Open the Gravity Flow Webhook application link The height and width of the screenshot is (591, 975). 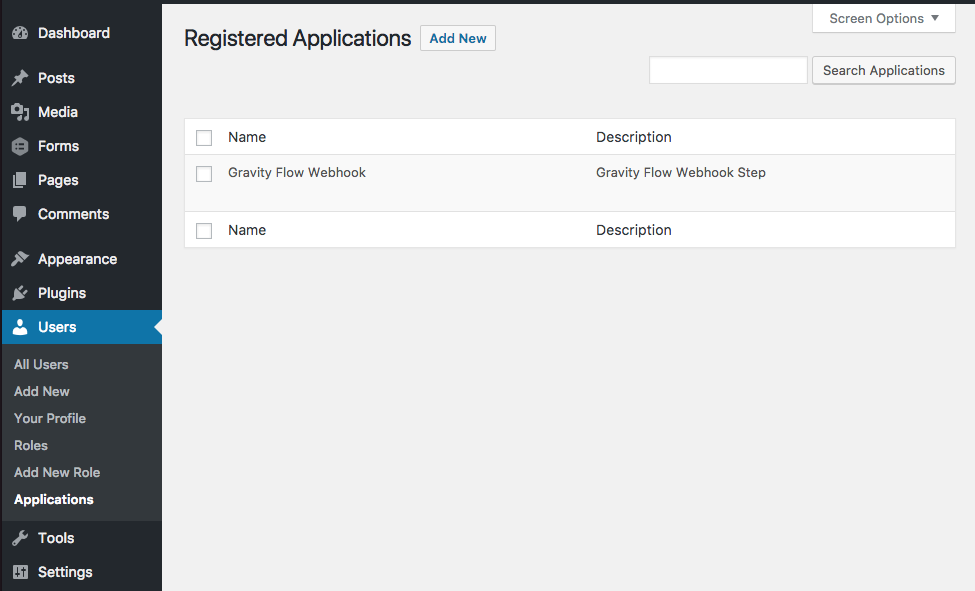297,173
